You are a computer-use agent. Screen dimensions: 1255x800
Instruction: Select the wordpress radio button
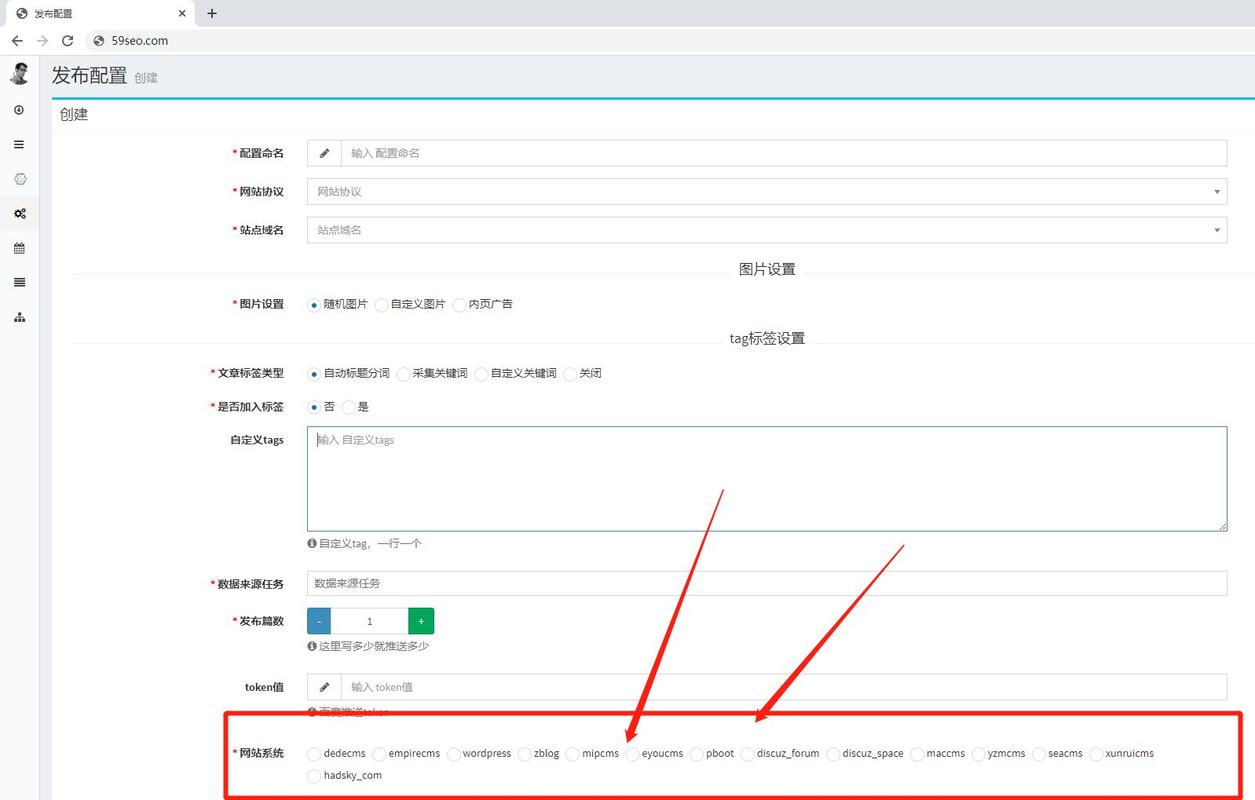[x=453, y=754]
